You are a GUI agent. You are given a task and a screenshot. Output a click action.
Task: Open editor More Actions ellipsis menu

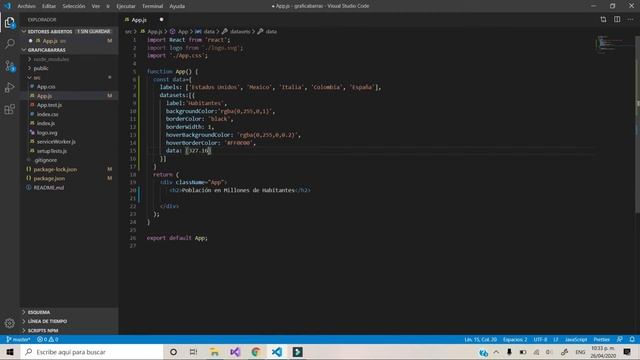click(x=631, y=19)
